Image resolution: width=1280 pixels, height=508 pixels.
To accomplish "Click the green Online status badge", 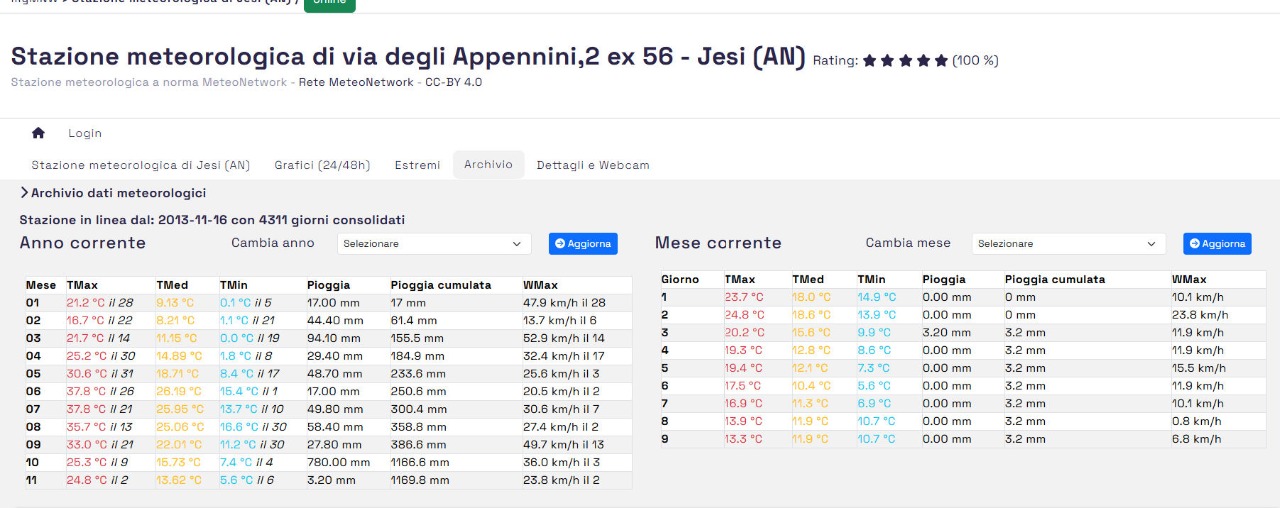I will tap(329, 3).
